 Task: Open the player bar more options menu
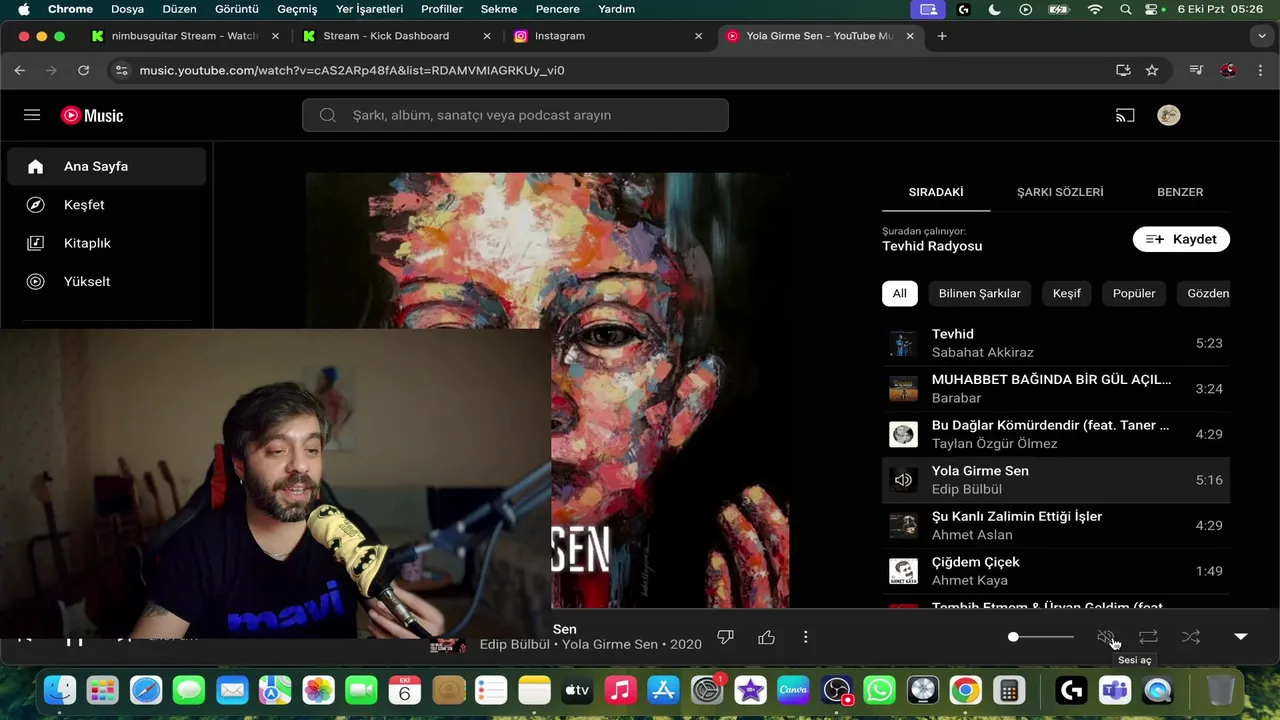[805, 637]
